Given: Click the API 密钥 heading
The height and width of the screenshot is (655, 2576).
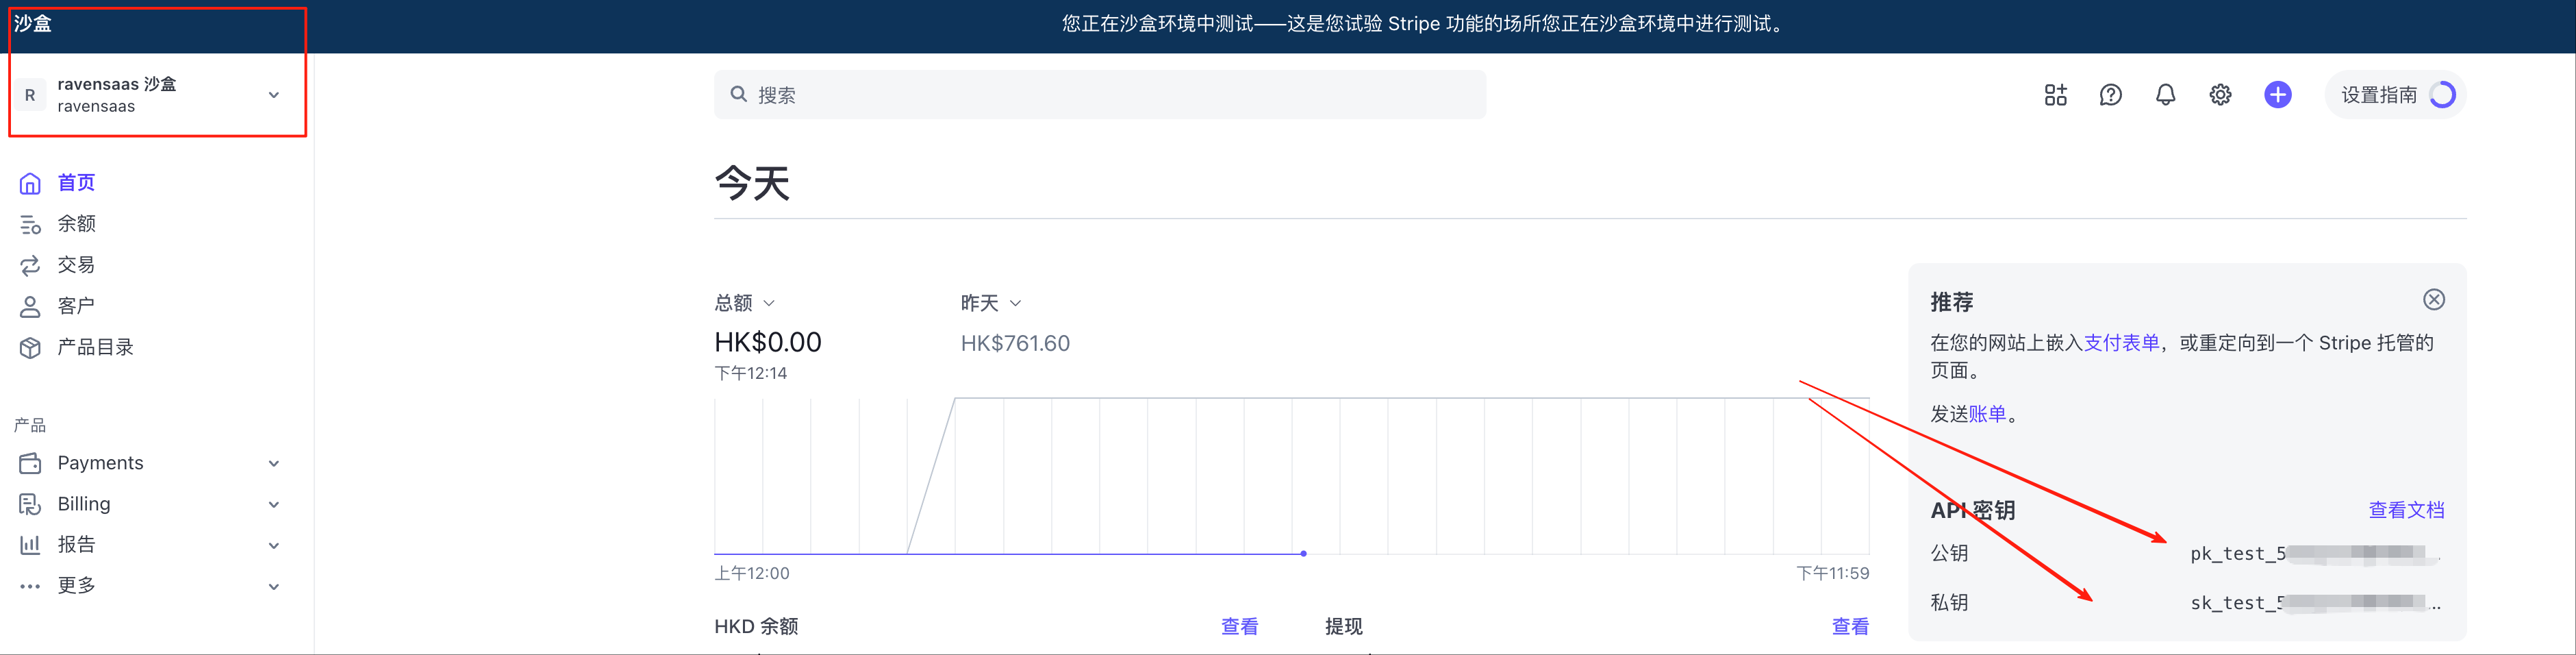Looking at the screenshot, I should pos(1972,510).
